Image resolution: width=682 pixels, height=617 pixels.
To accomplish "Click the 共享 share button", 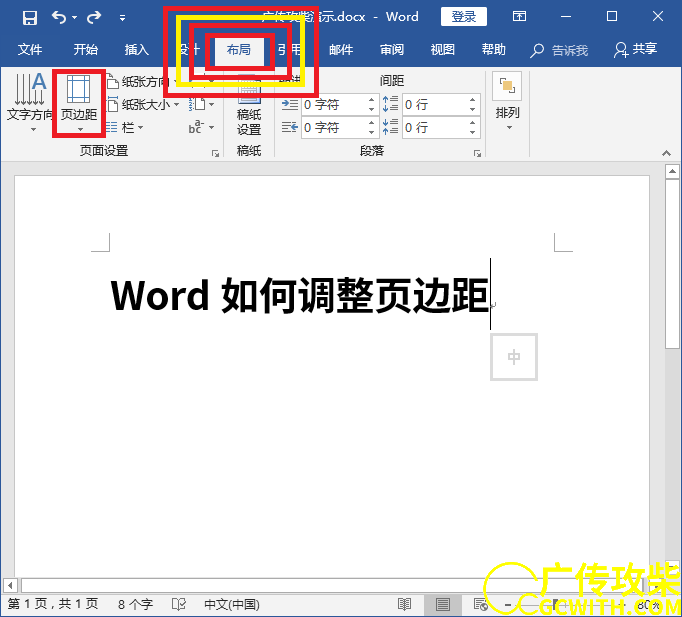I will (635, 50).
